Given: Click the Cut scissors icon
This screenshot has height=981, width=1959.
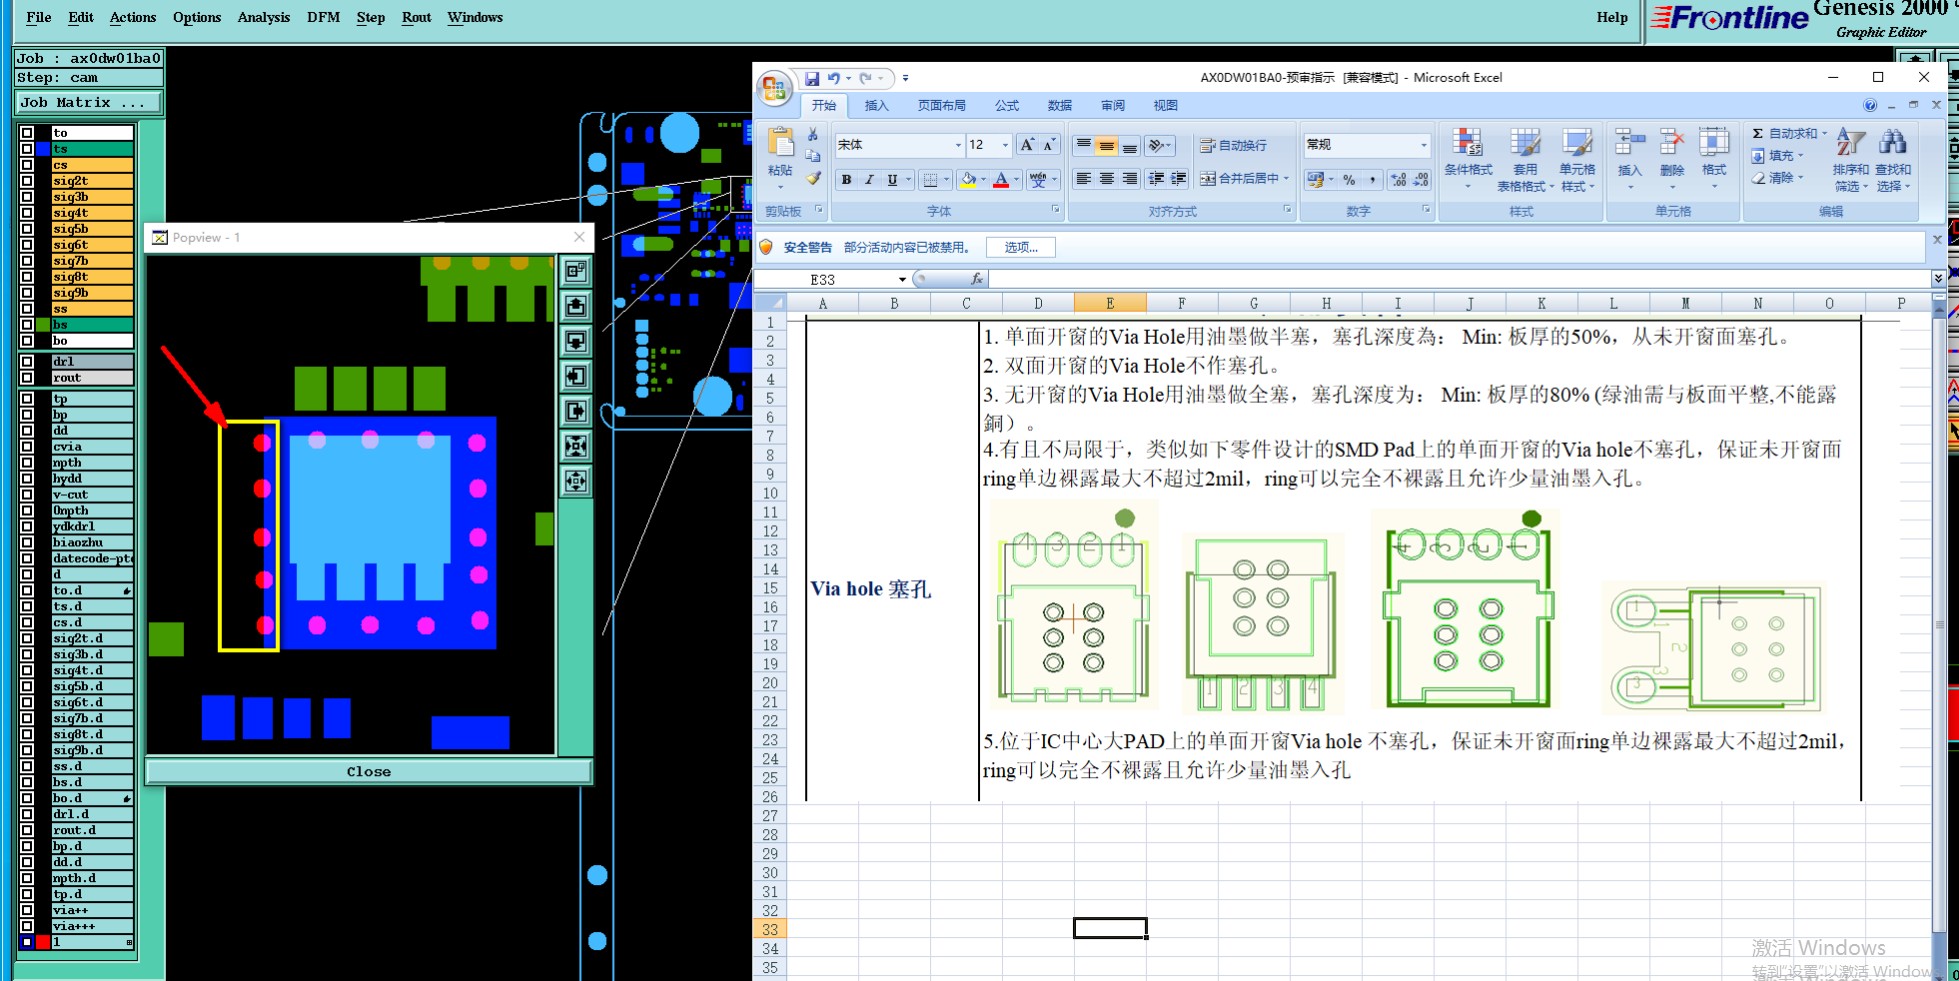Looking at the screenshot, I should click(813, 134).
